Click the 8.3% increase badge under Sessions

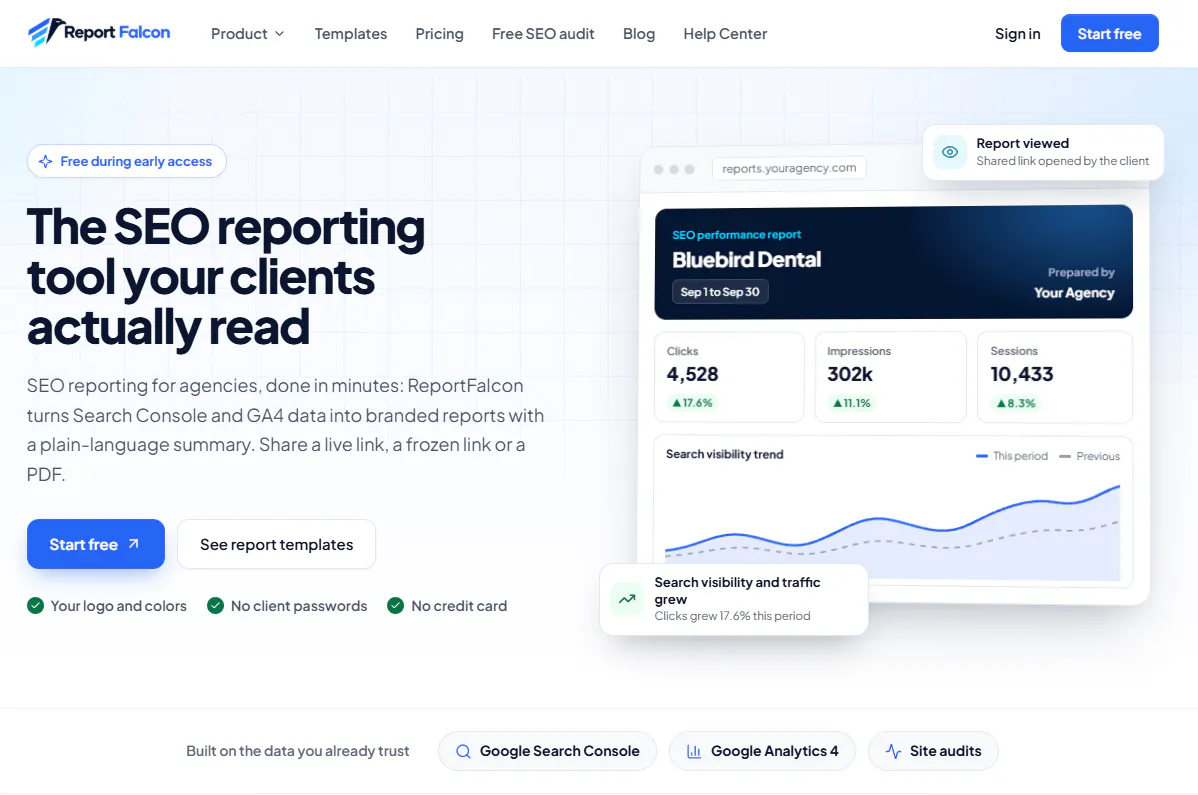point(1016,402)
